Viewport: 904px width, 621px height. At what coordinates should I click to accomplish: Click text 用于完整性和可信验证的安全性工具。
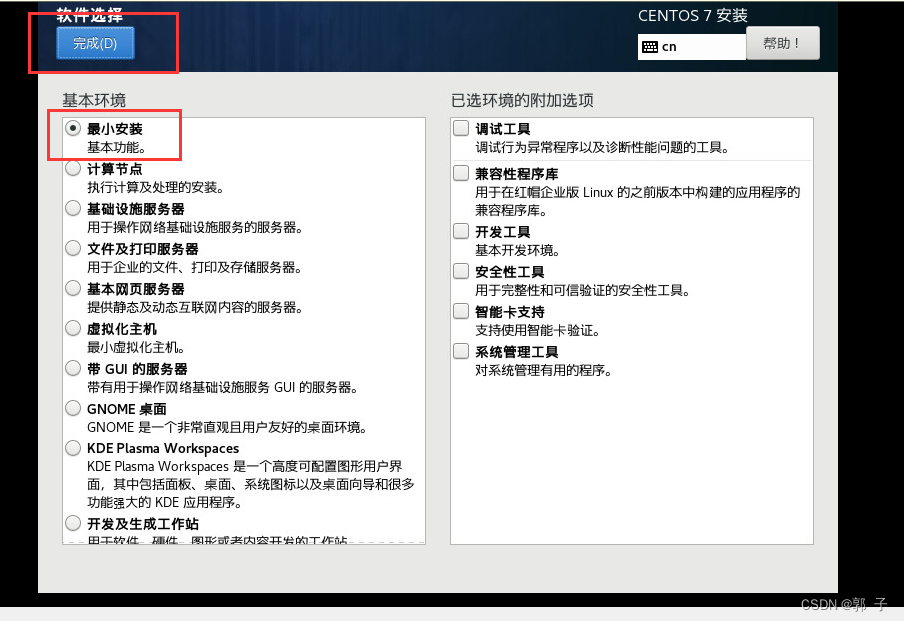click(x=582, y=290)
